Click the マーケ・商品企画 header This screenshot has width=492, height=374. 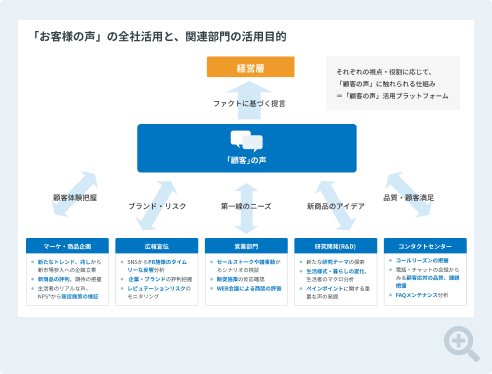tap(67, 246)
